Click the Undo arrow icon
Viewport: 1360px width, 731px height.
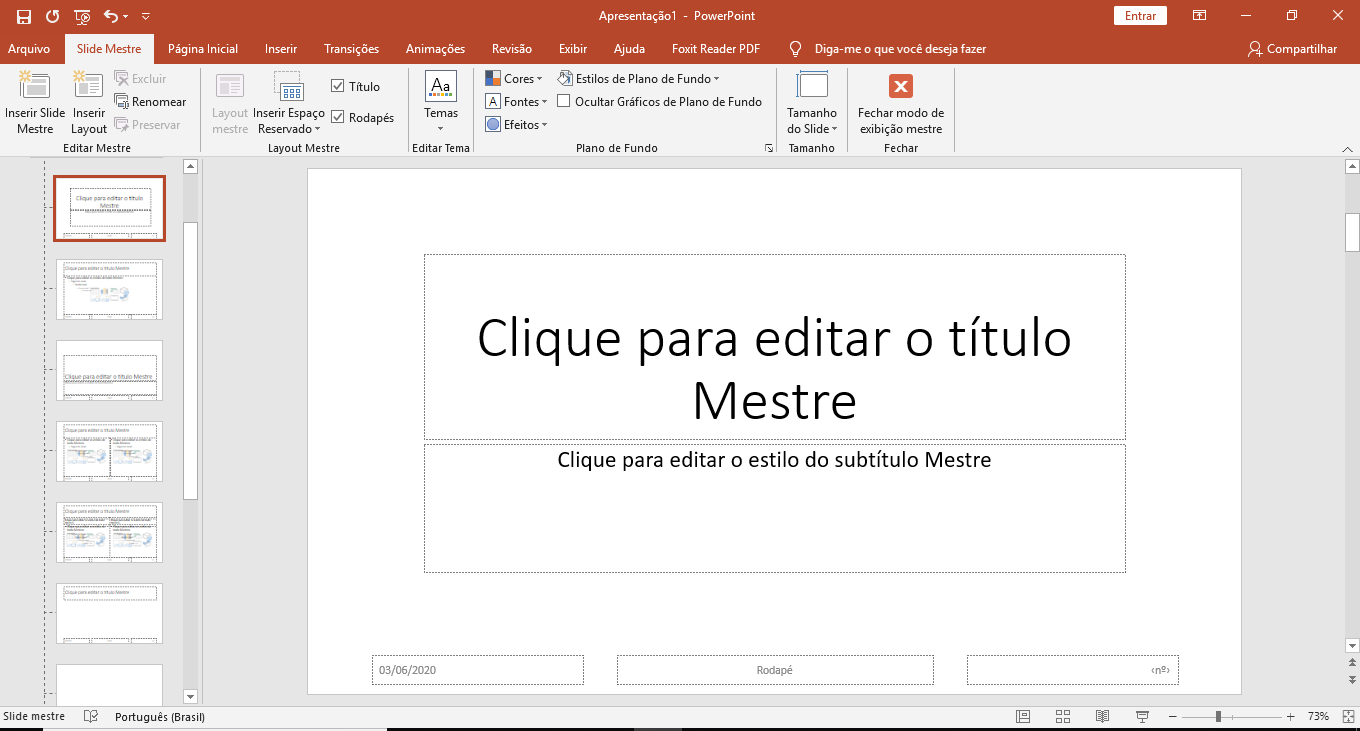(110, 16)
